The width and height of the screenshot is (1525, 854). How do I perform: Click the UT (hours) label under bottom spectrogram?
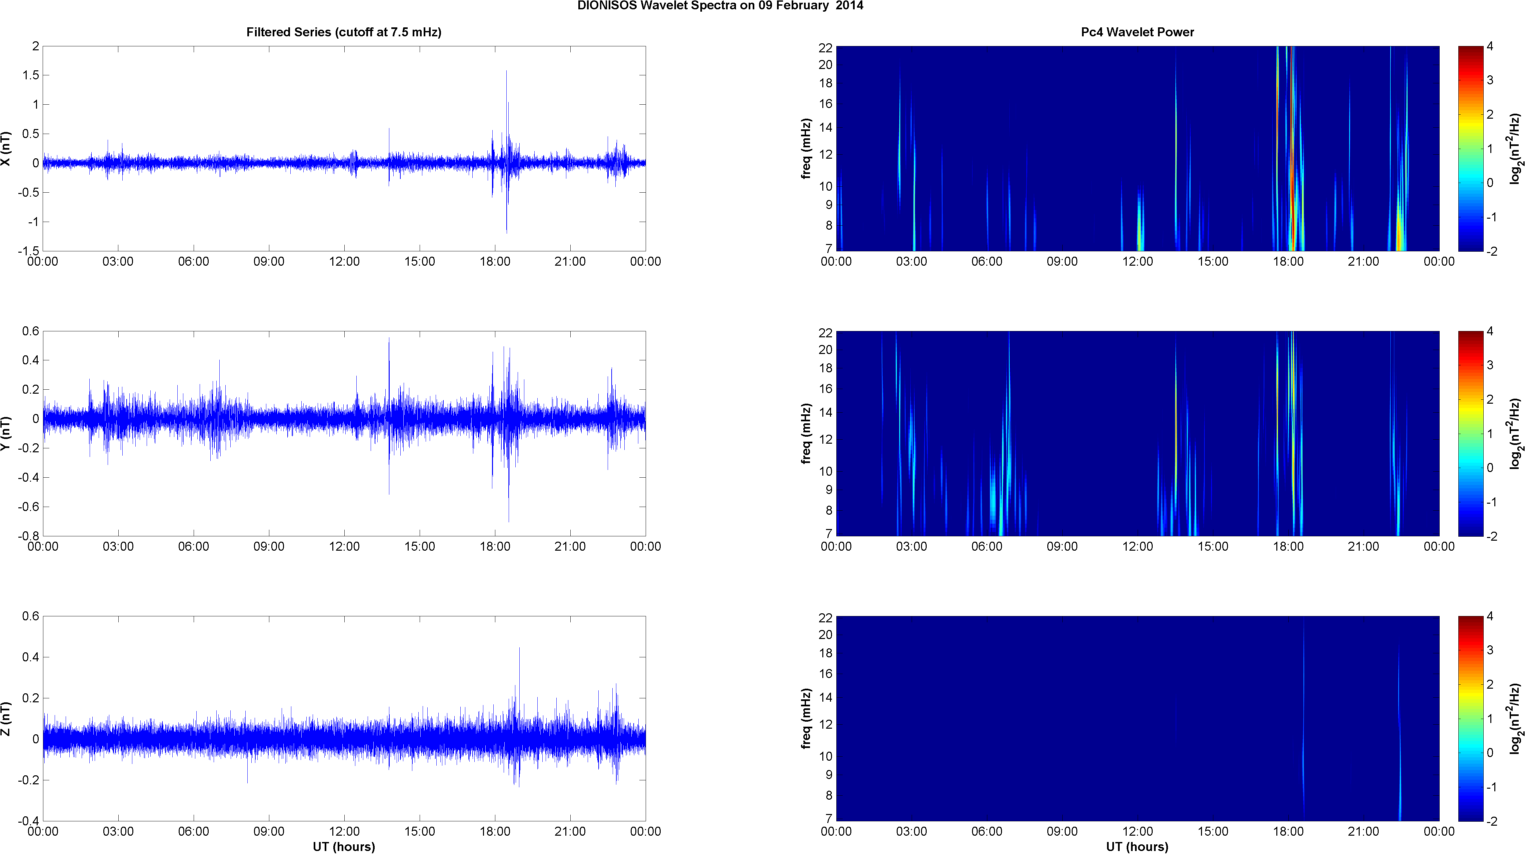1137,846
